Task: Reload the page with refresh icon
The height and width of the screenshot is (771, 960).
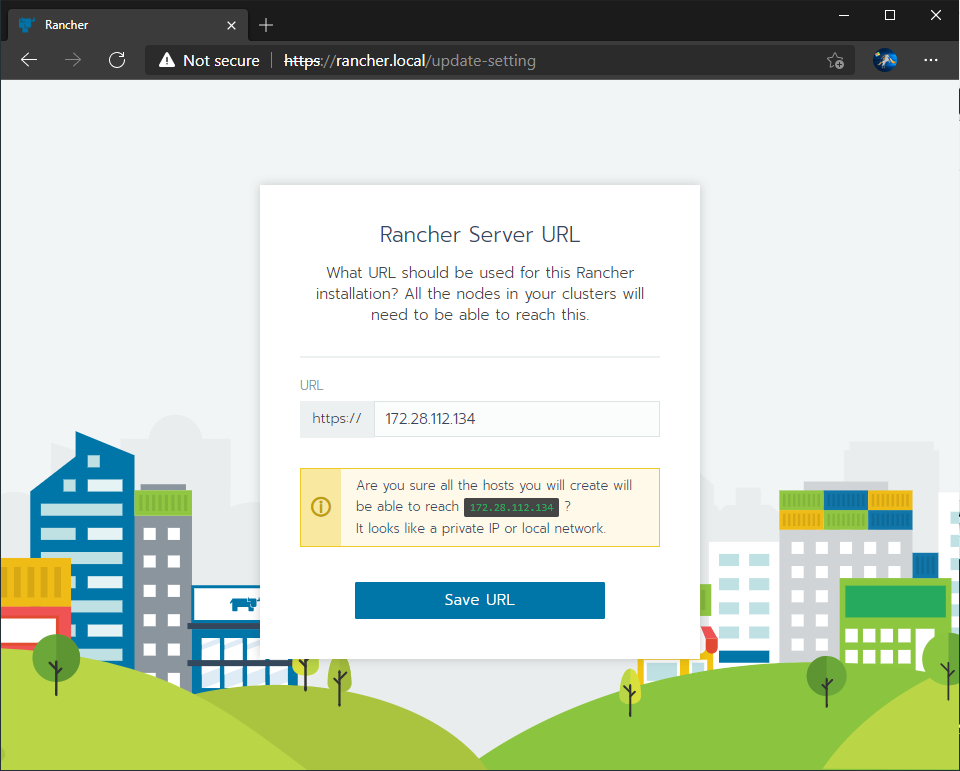Action: coord(117,60)
